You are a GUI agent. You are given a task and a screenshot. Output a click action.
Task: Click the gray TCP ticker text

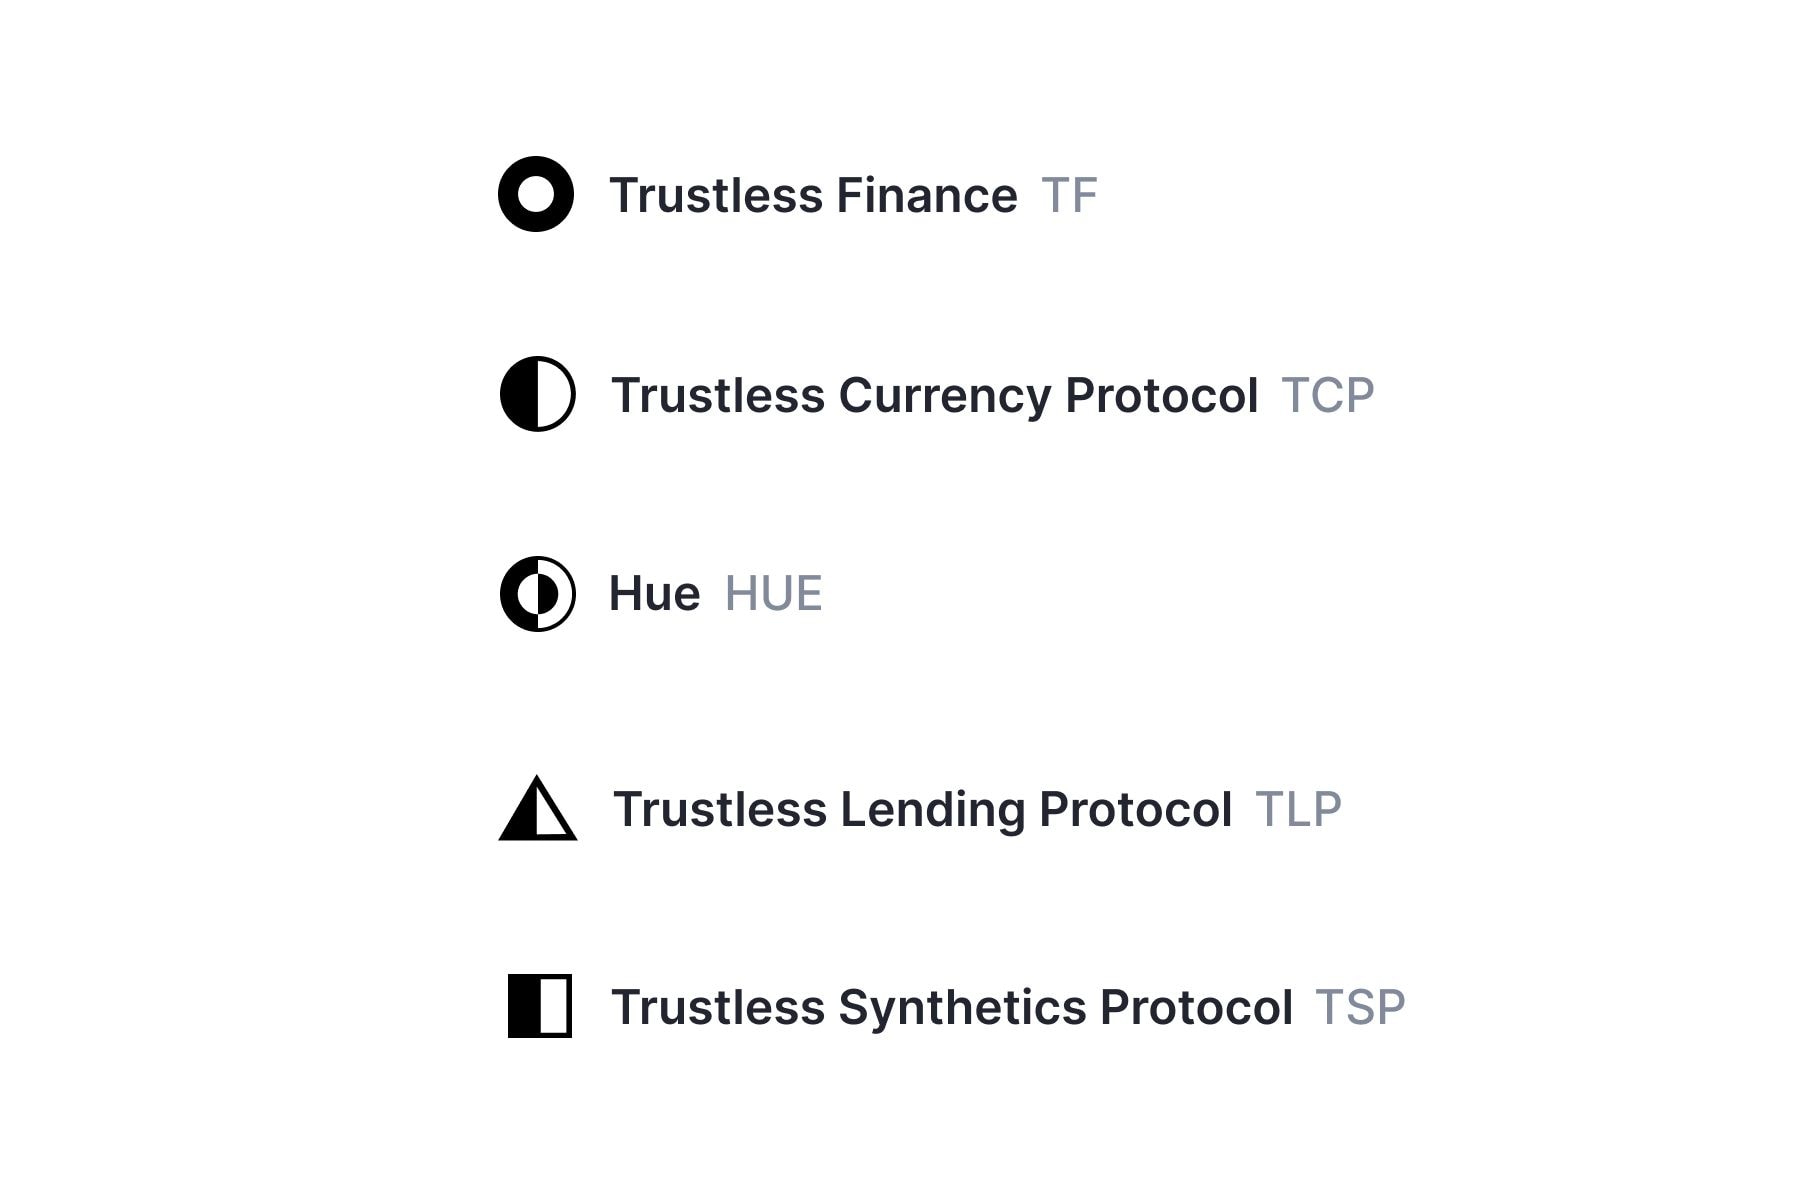coord(1327,395)
